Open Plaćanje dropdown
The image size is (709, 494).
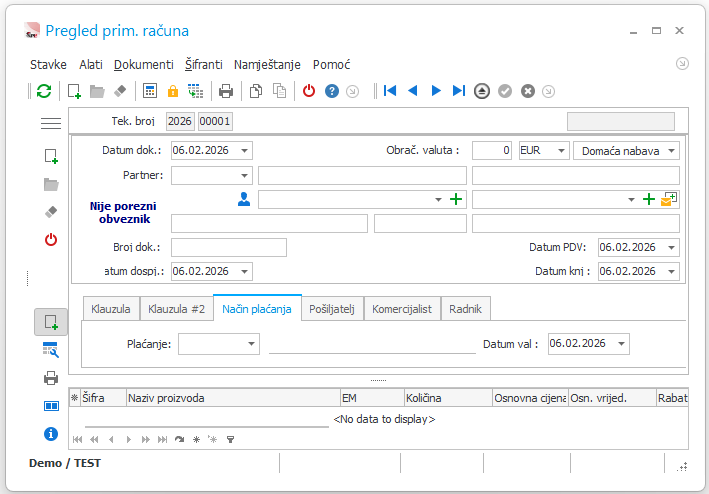251,344
